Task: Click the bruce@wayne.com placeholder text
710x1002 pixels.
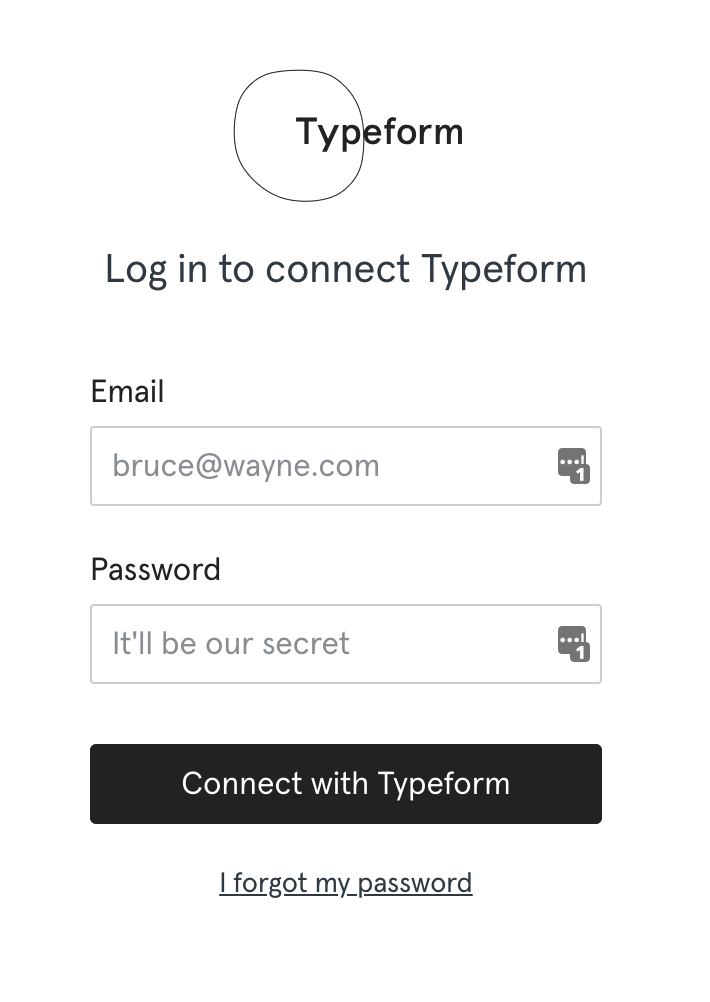Action: 246,466
